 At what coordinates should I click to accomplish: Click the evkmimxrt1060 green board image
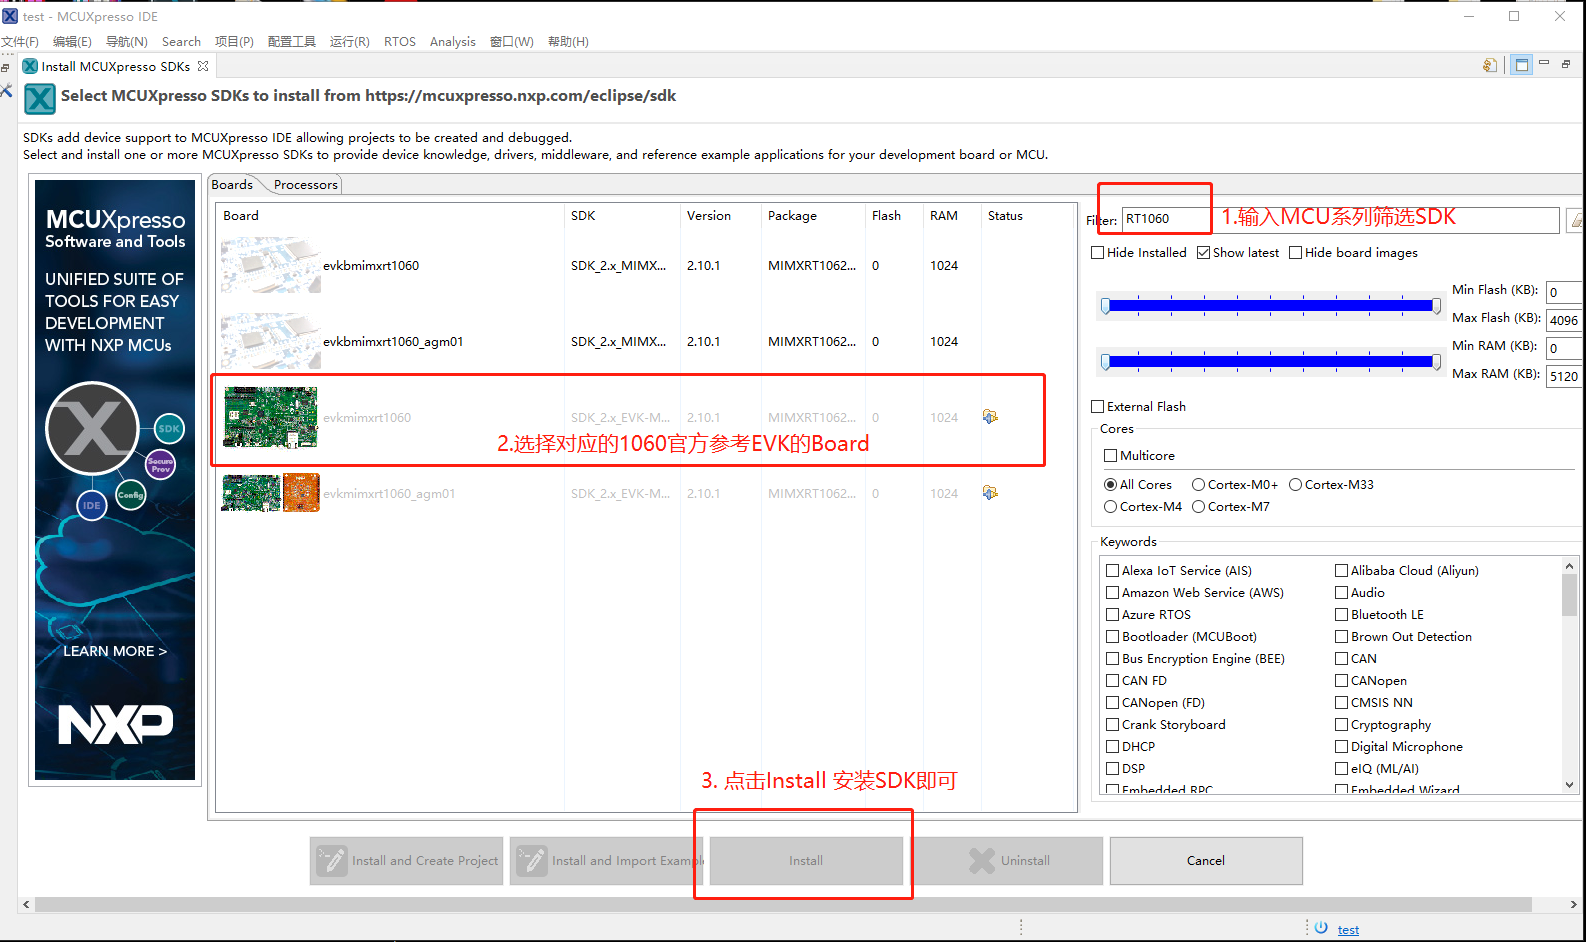coord(270,417)
